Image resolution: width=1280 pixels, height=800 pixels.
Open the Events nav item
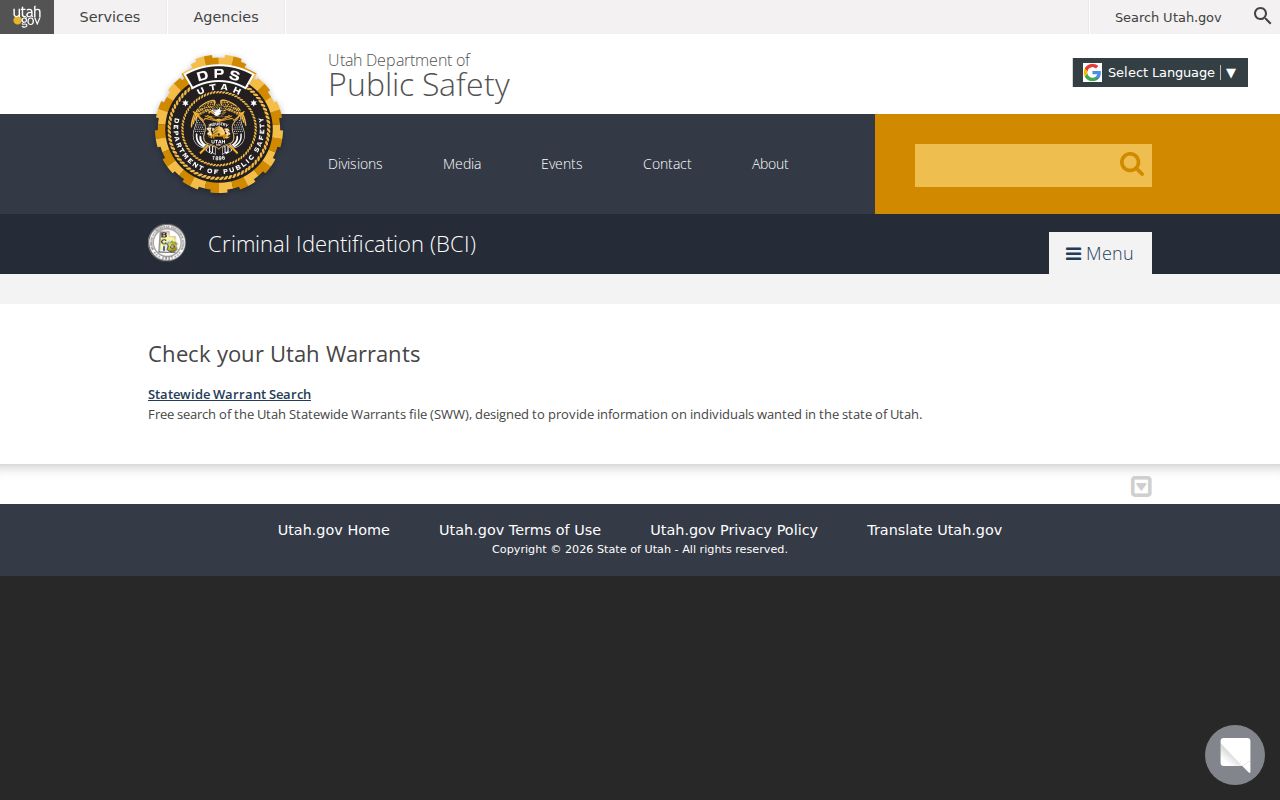pyautogui.click(x=562, y=164)
